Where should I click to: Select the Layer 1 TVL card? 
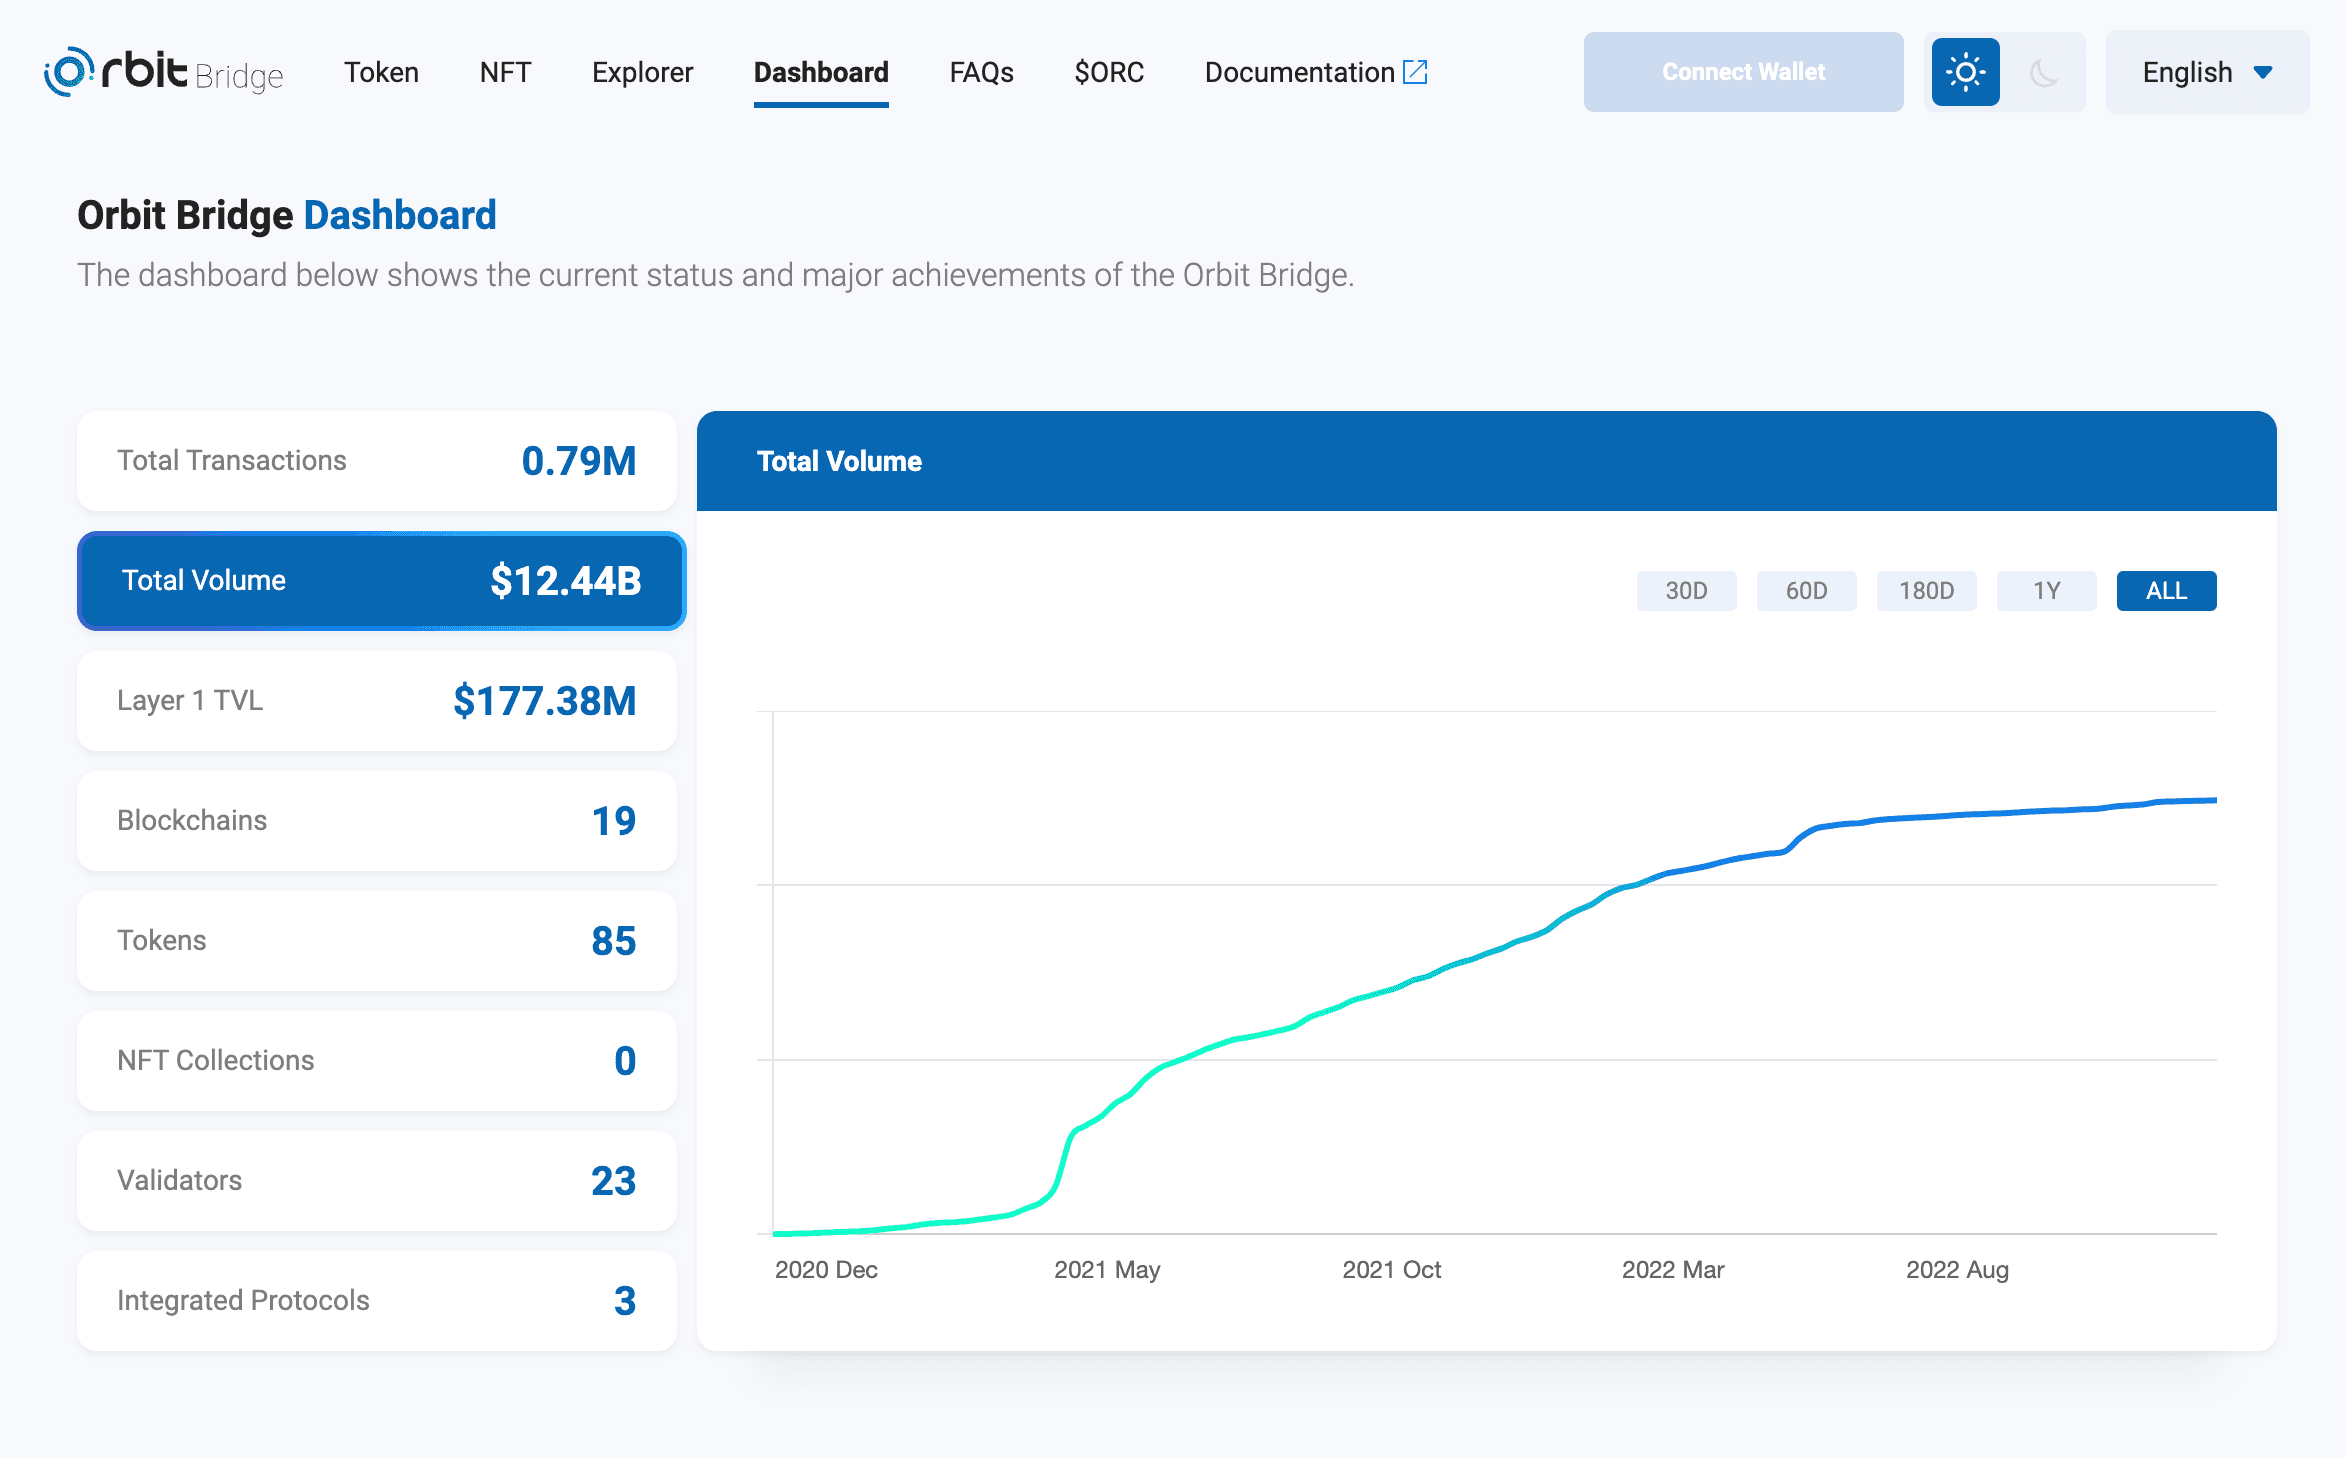tap(377, 701)
